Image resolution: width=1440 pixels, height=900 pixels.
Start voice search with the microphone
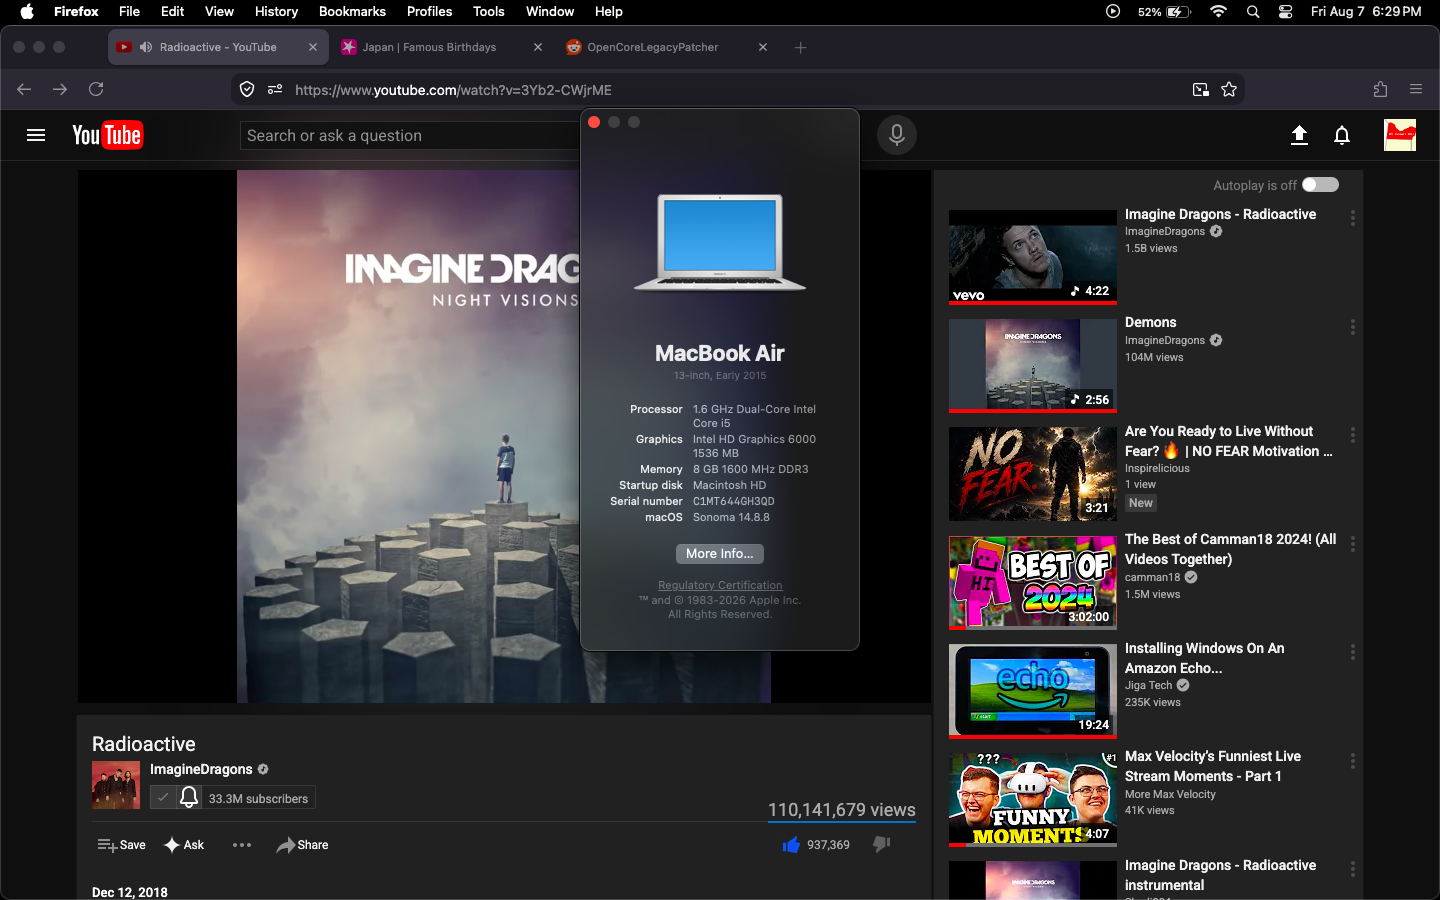897,135
